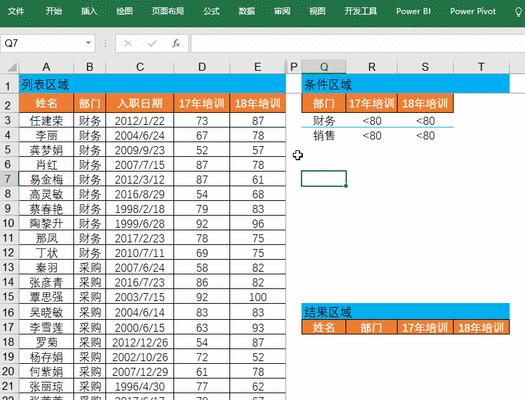
Task: Select column D header
Action: click(x=202, y=67)
